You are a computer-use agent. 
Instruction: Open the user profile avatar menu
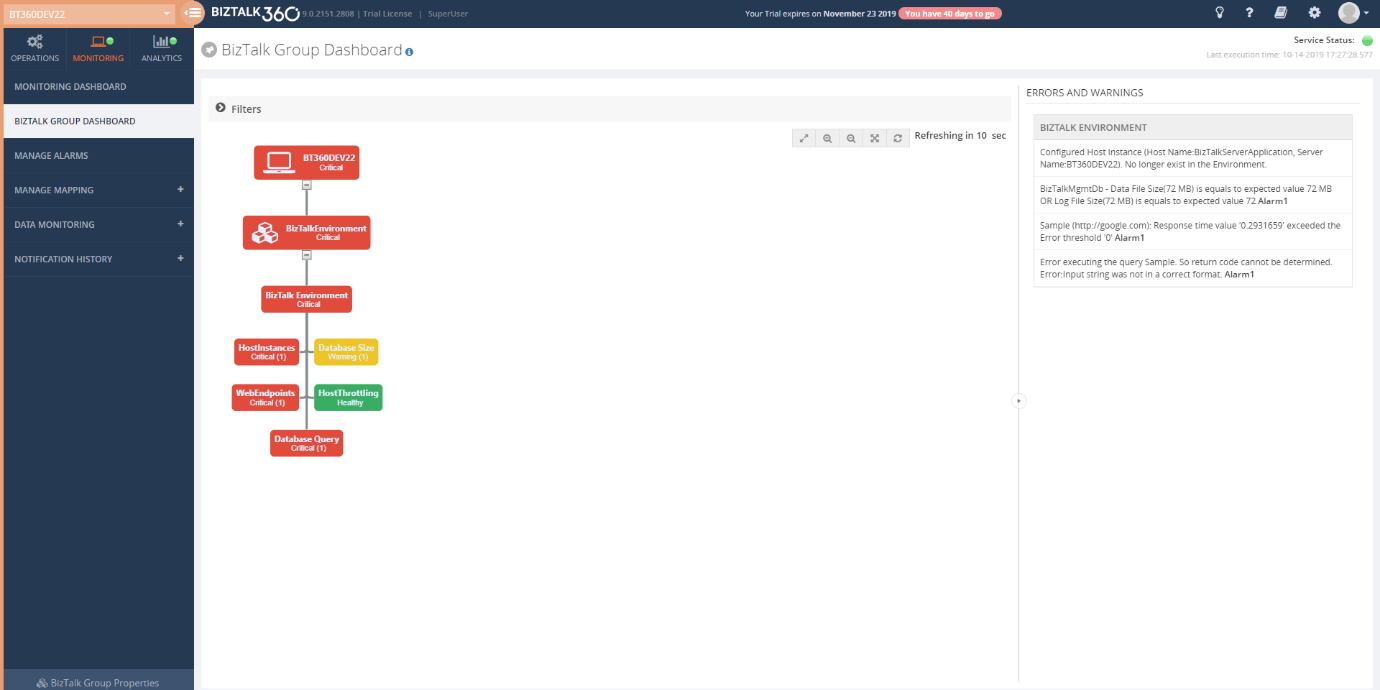pos(1354,13)
